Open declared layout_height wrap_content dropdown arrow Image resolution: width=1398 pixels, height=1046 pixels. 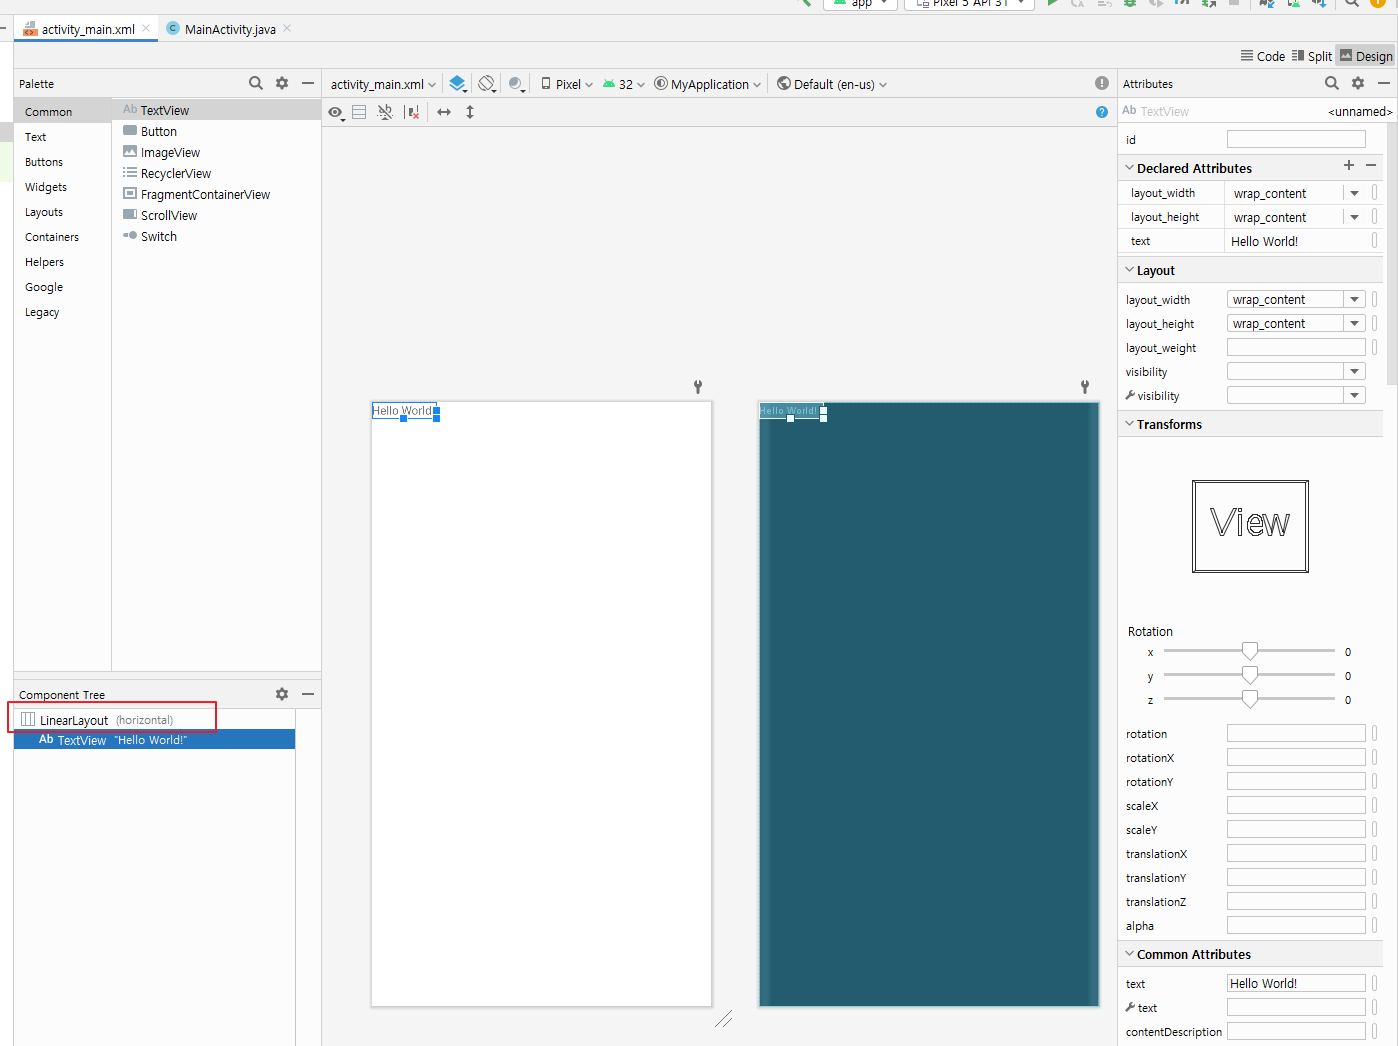(x=1355, y=217)
